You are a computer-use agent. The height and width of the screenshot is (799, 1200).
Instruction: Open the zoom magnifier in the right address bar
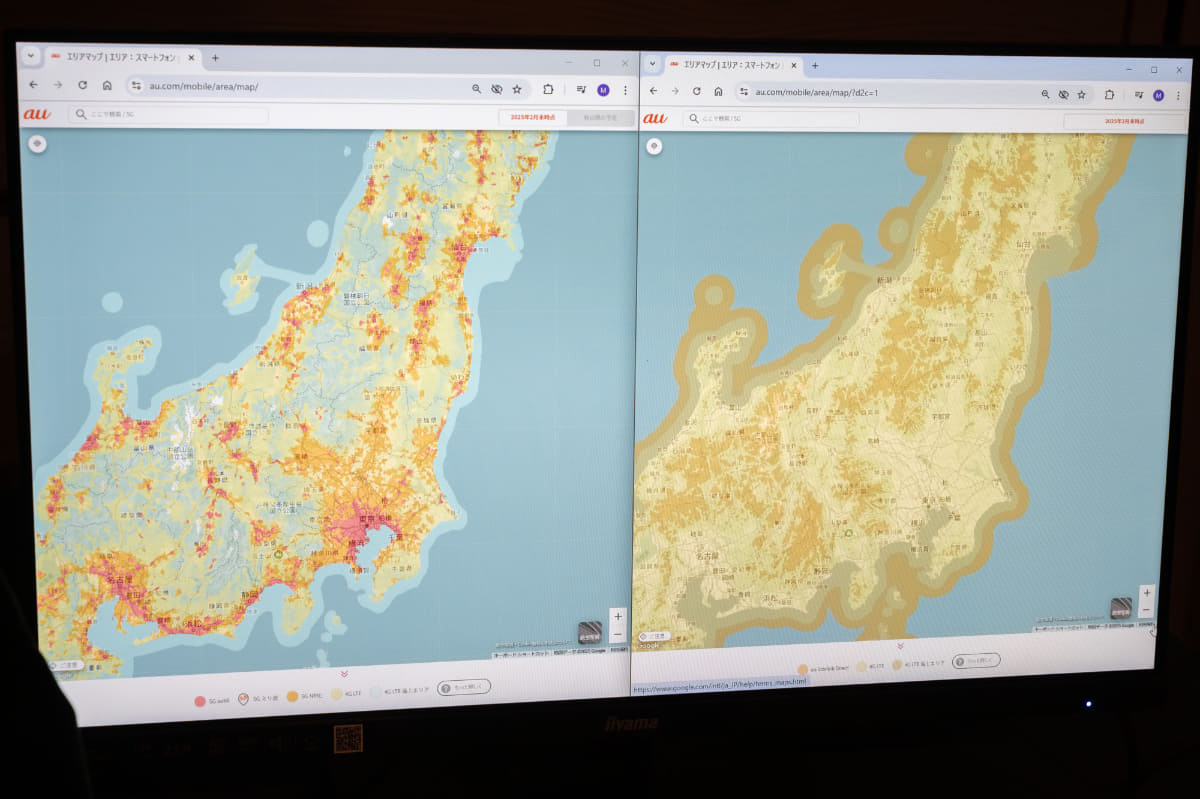pos(1045,94)
